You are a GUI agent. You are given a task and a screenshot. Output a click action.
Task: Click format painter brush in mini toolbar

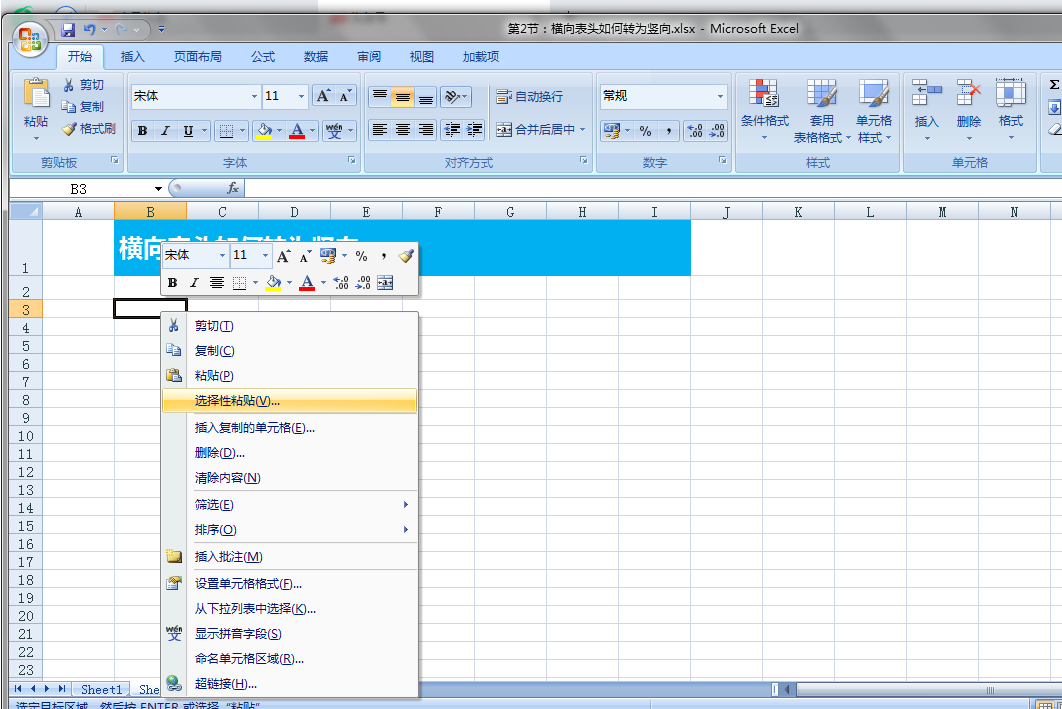coord(406,256)
